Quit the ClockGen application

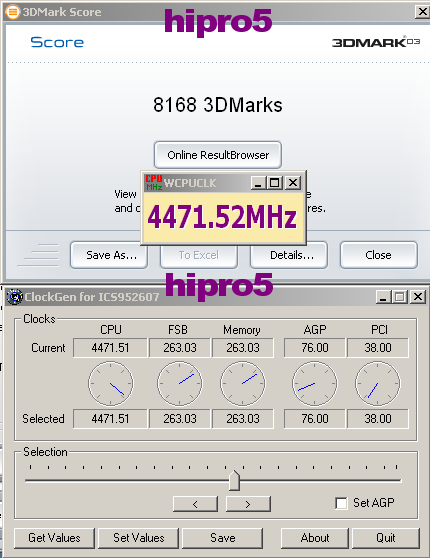386,538
